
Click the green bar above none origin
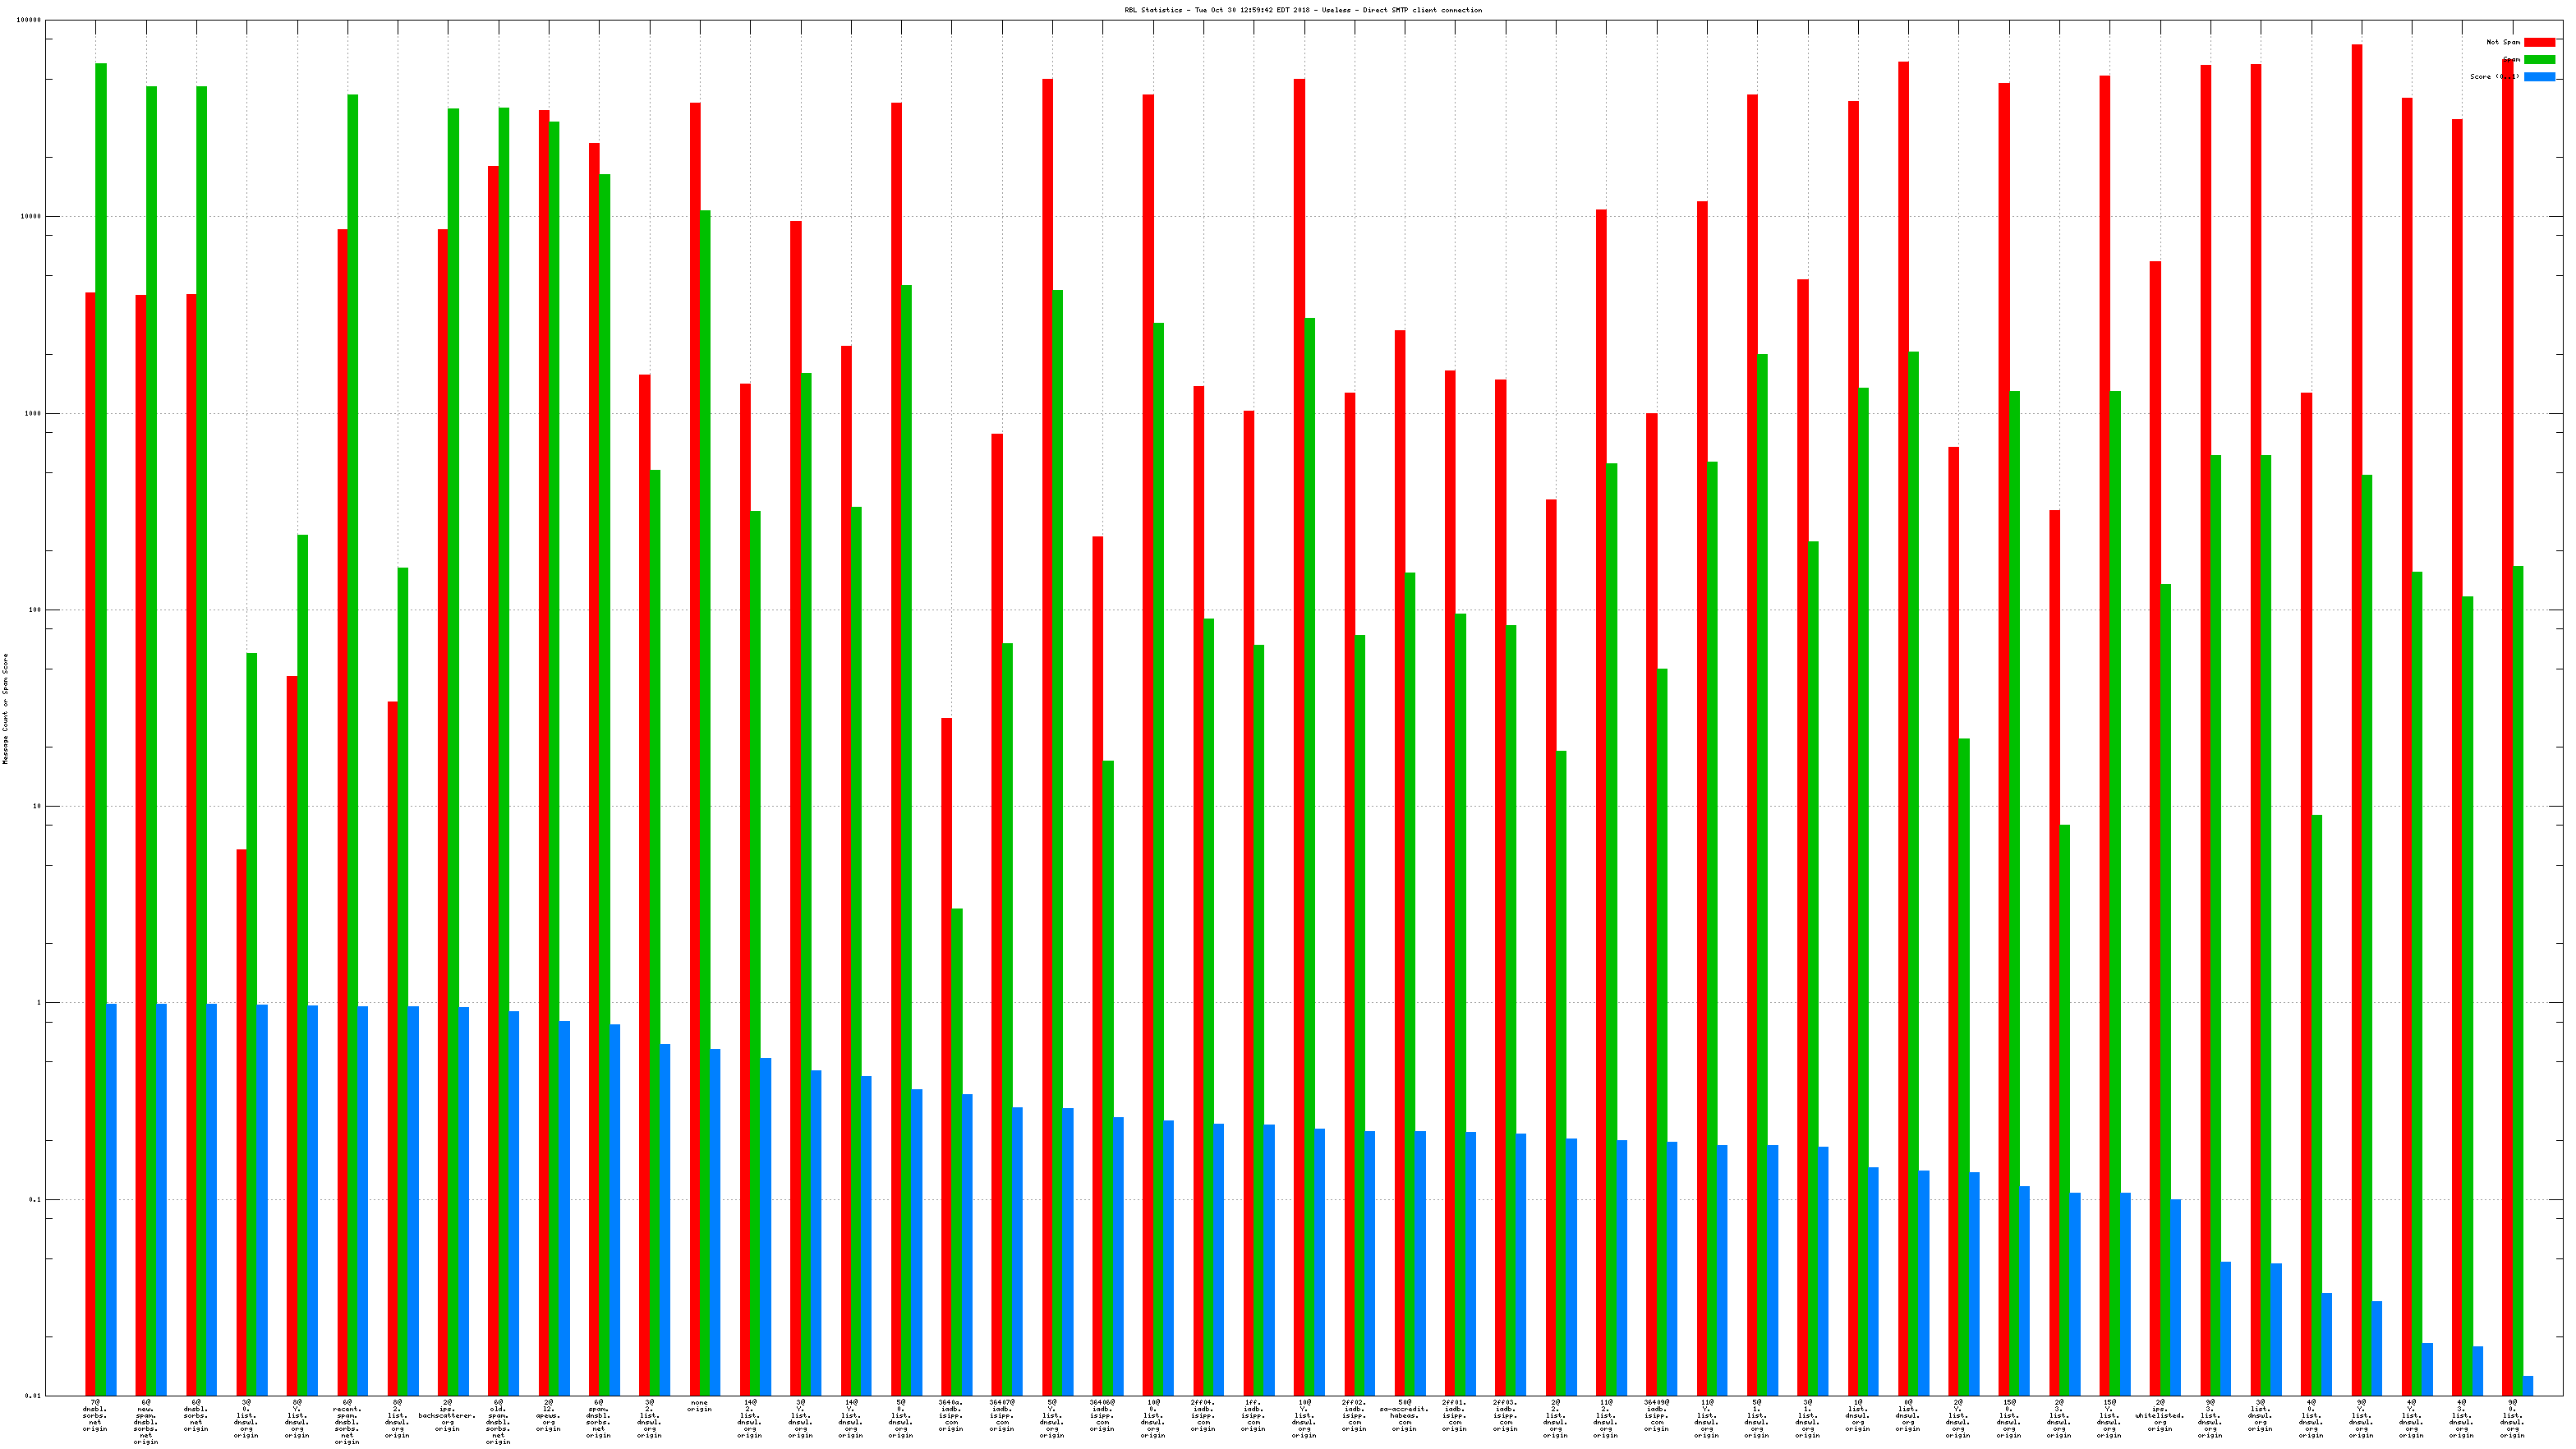705,800
